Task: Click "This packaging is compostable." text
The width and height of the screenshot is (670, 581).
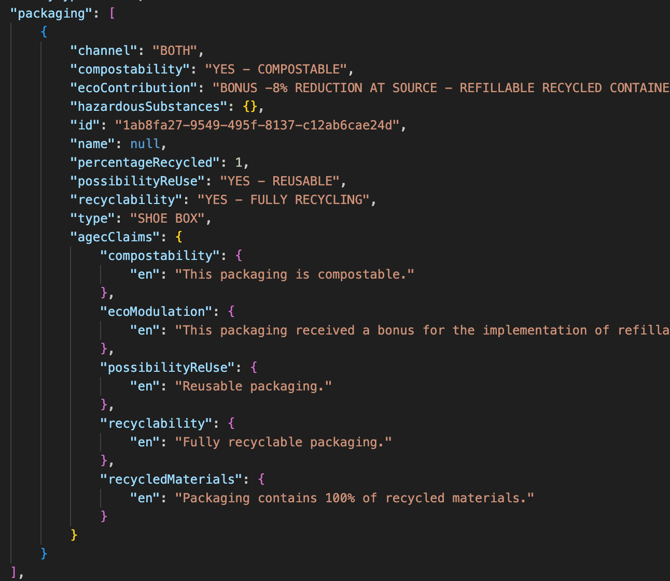Action: pyautogui.click(x=294, y=274)
